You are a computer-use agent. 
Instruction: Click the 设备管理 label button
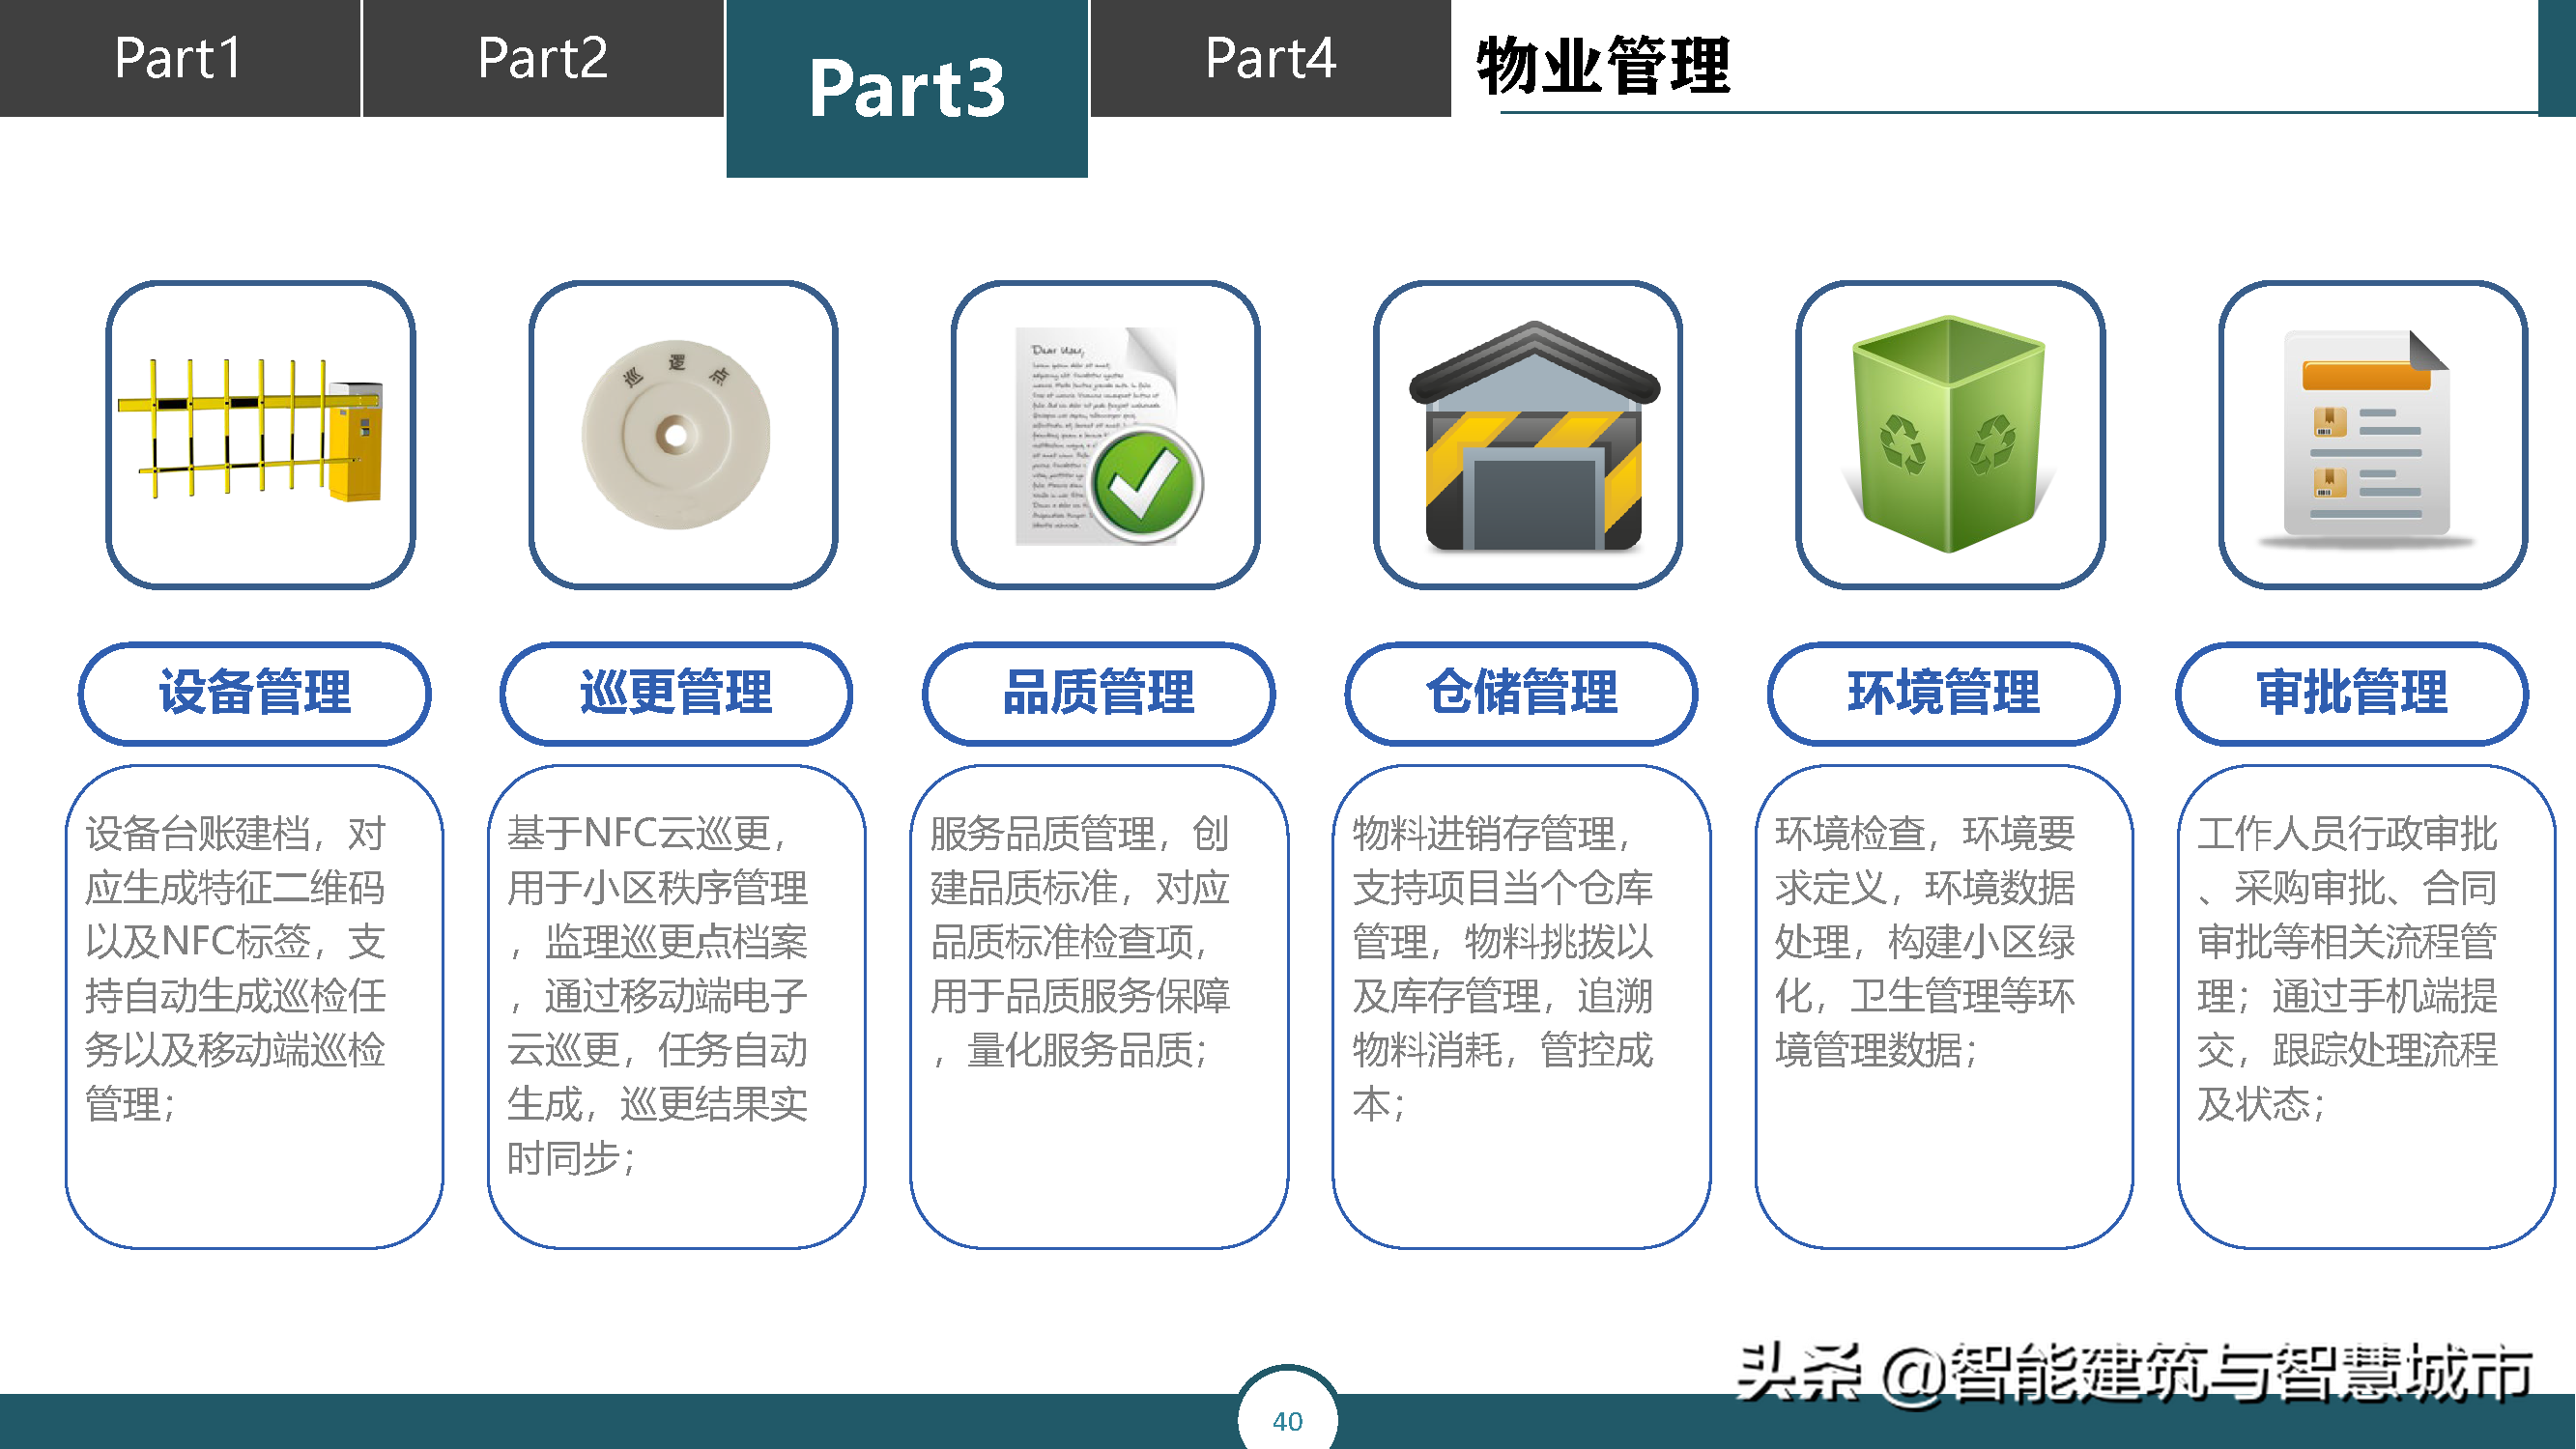click(x=254, y=693)
